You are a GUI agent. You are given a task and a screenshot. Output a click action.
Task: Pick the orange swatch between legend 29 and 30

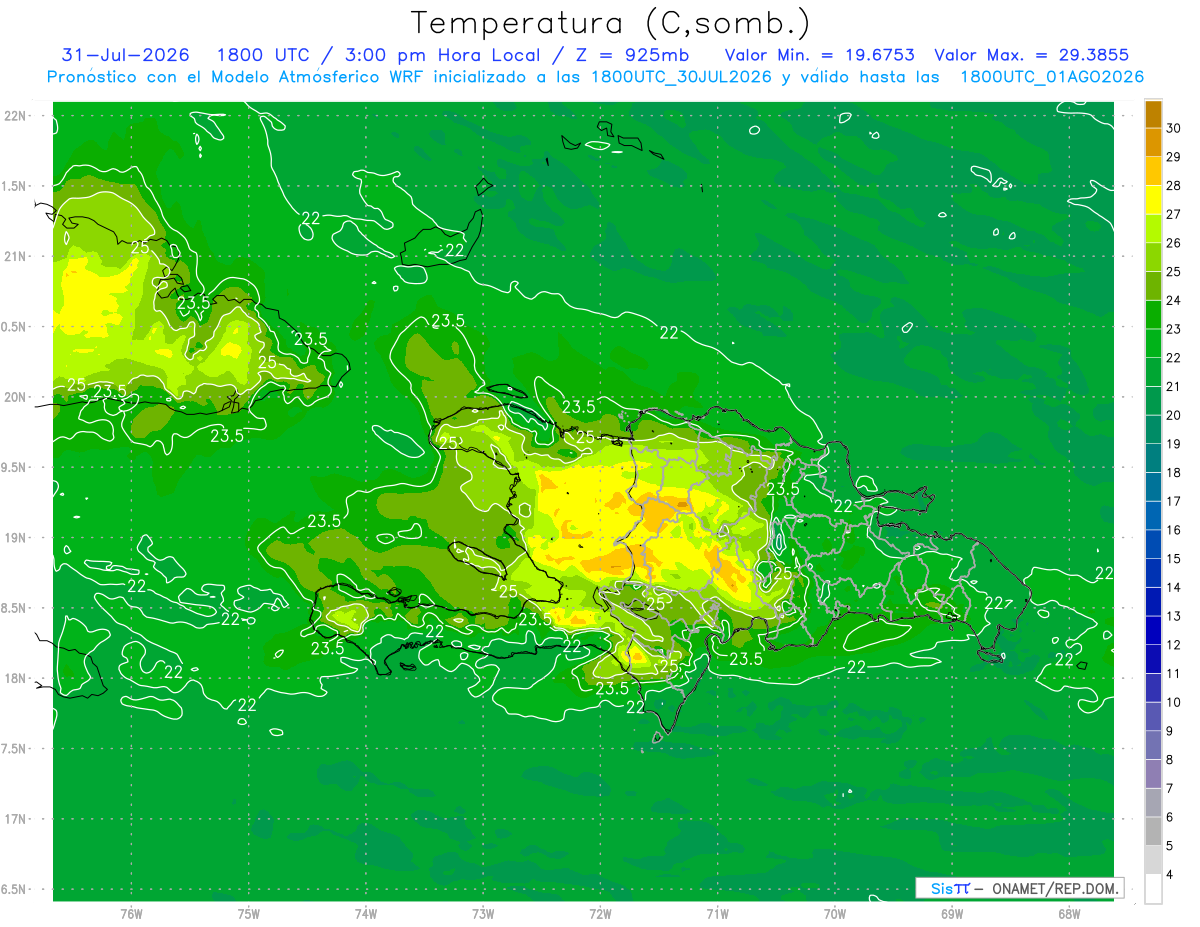pyautogui.click(x=1153, y=142)
